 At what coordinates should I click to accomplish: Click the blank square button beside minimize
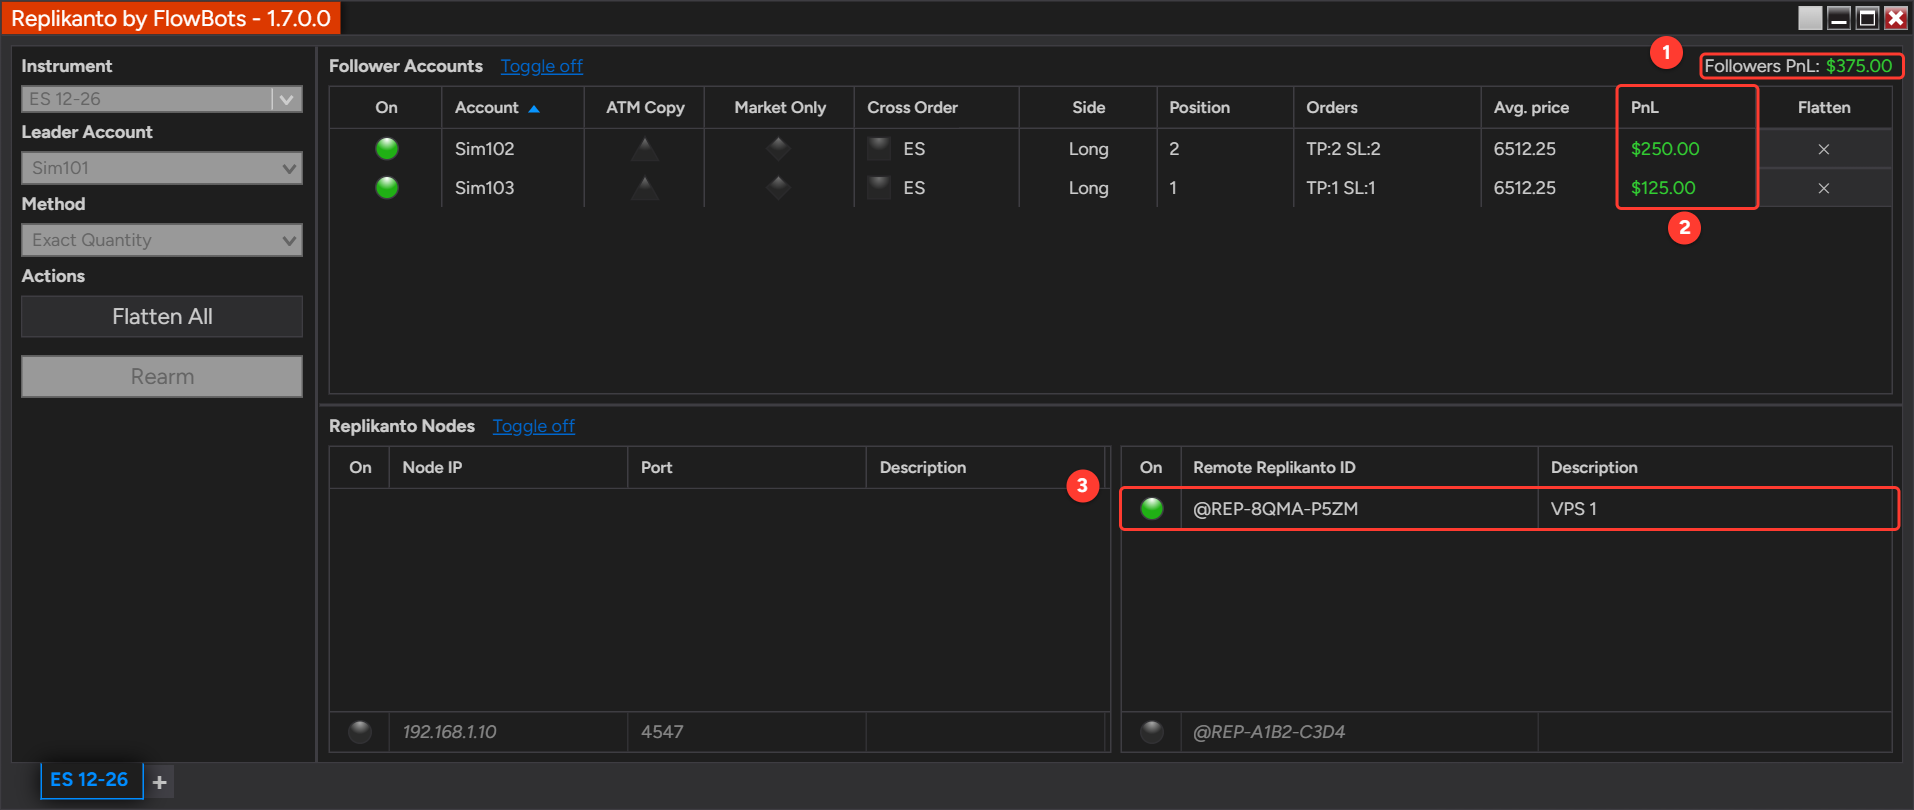pos(1810,18)
